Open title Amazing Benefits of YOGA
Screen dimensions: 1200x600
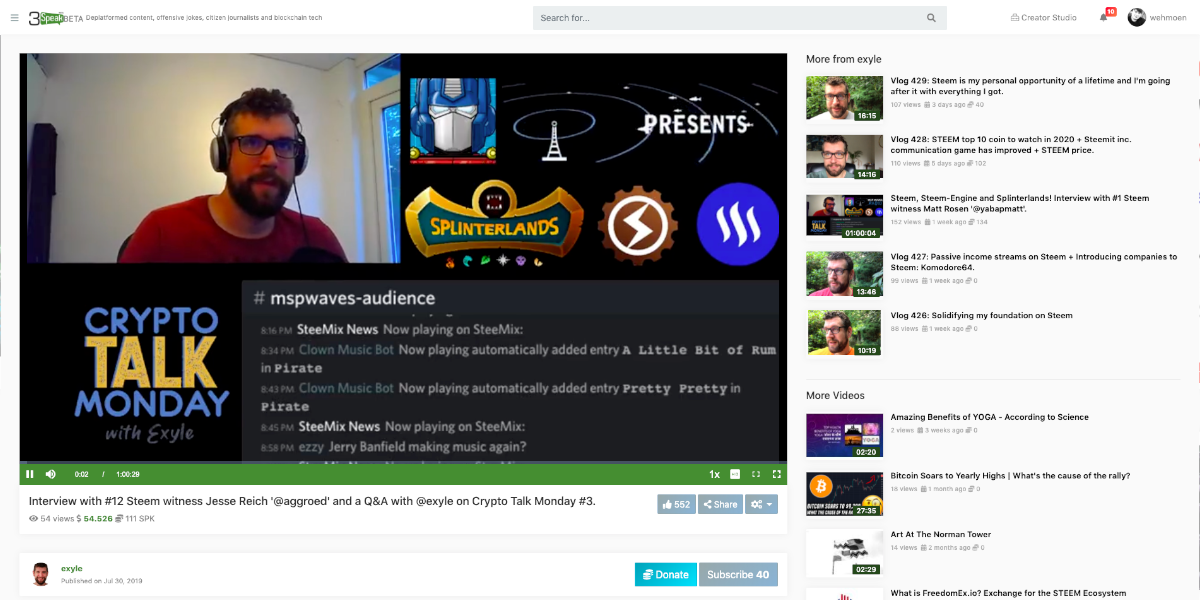point(990,417)
